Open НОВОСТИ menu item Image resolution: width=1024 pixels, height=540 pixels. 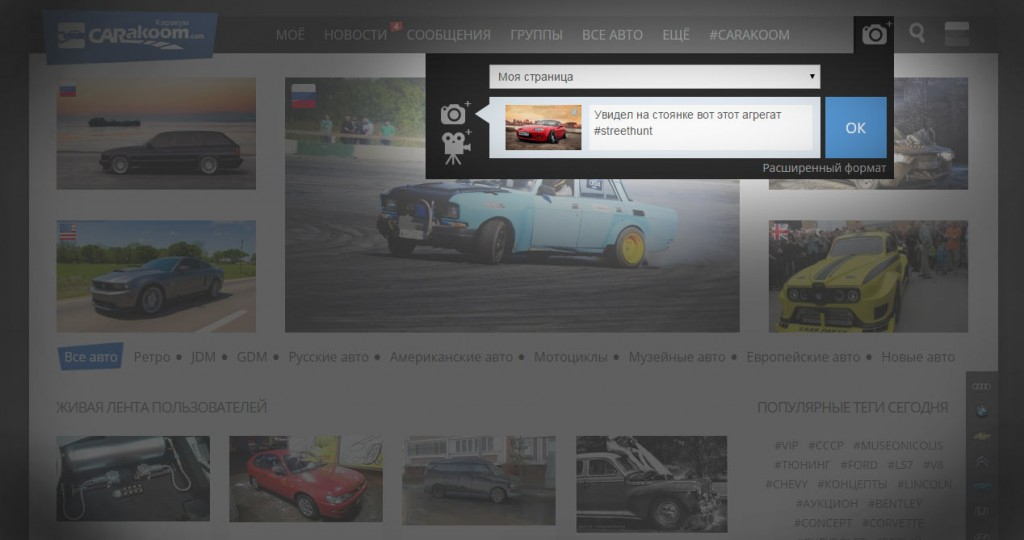355,35
